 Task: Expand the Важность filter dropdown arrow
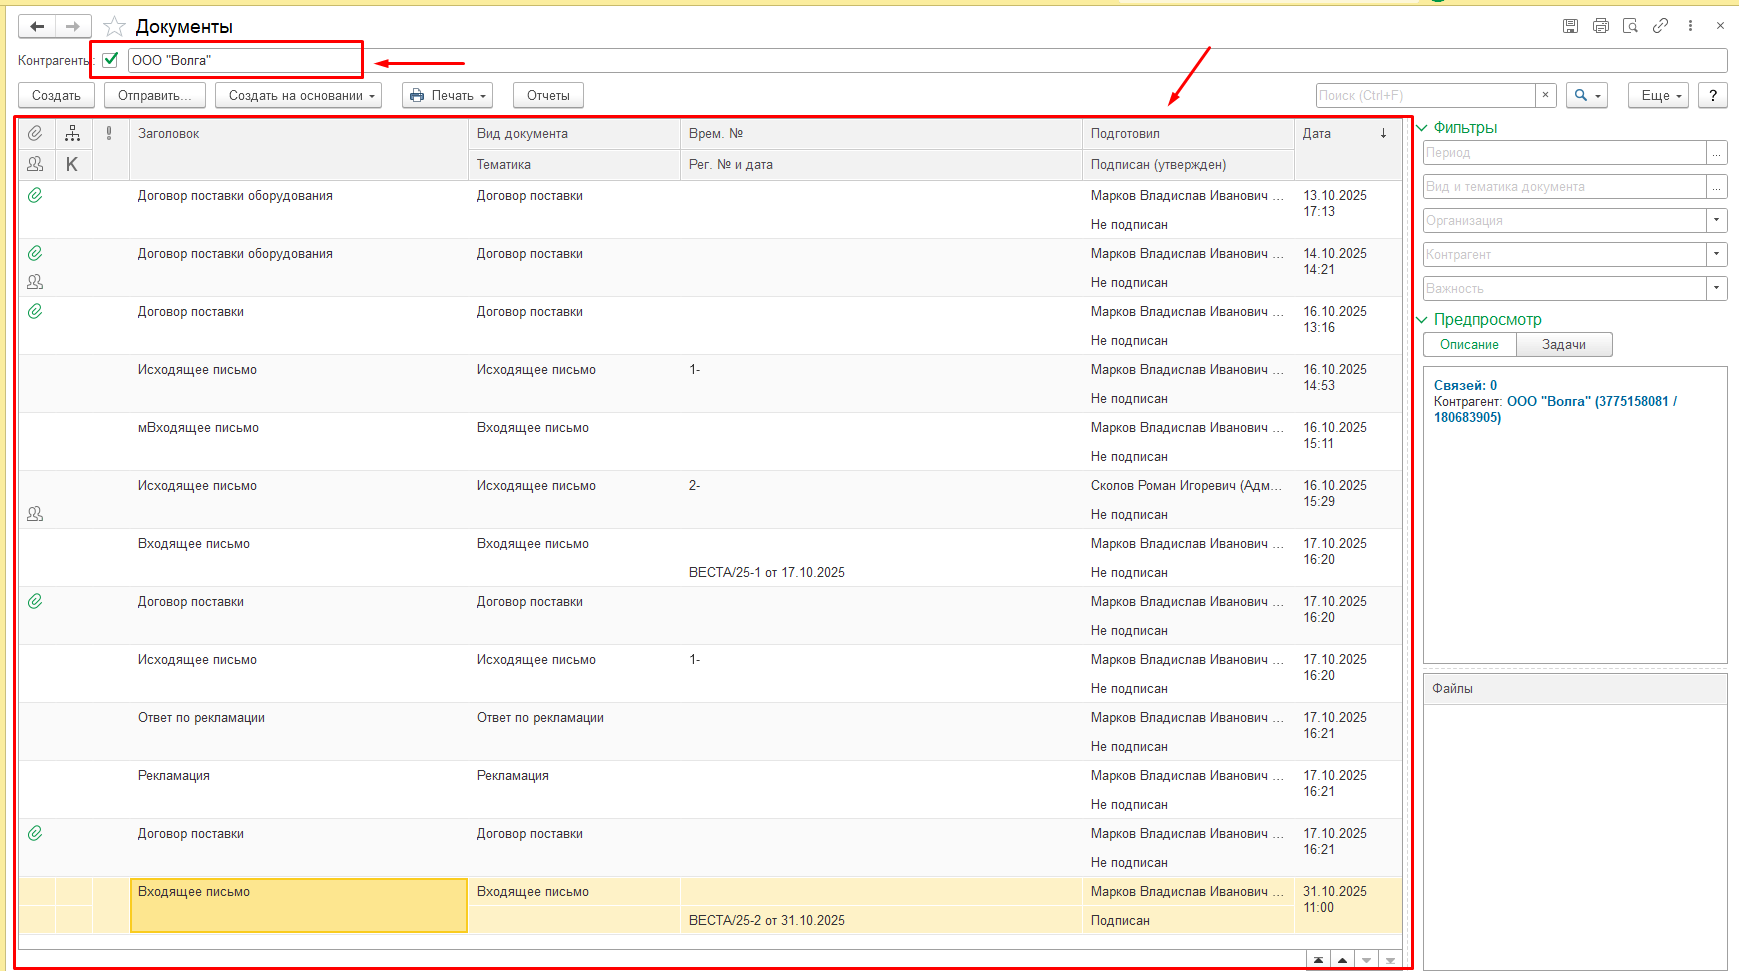[1717, 288]
